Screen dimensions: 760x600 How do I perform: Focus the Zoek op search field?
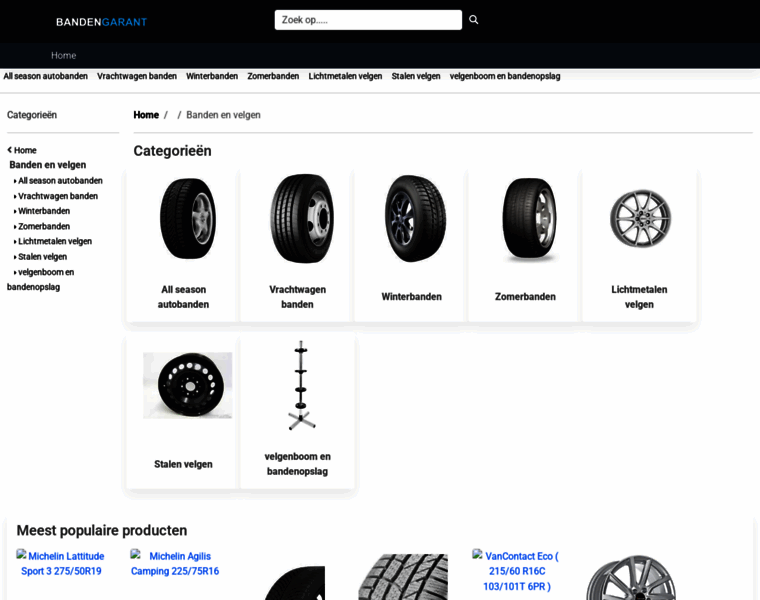368,20
